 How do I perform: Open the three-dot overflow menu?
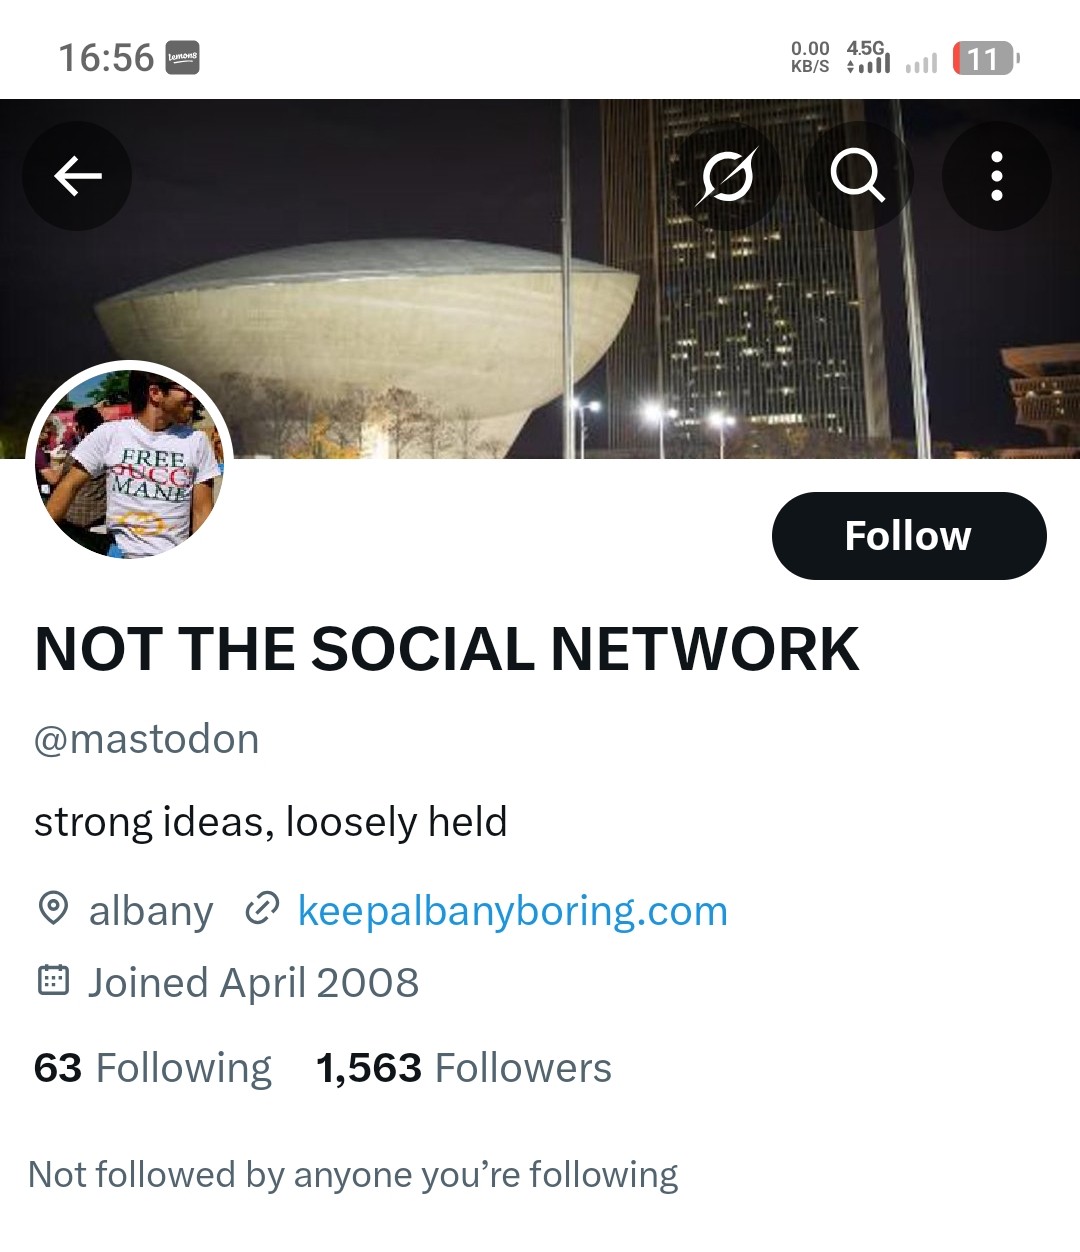pyautogui.click(x=996, y=177)
